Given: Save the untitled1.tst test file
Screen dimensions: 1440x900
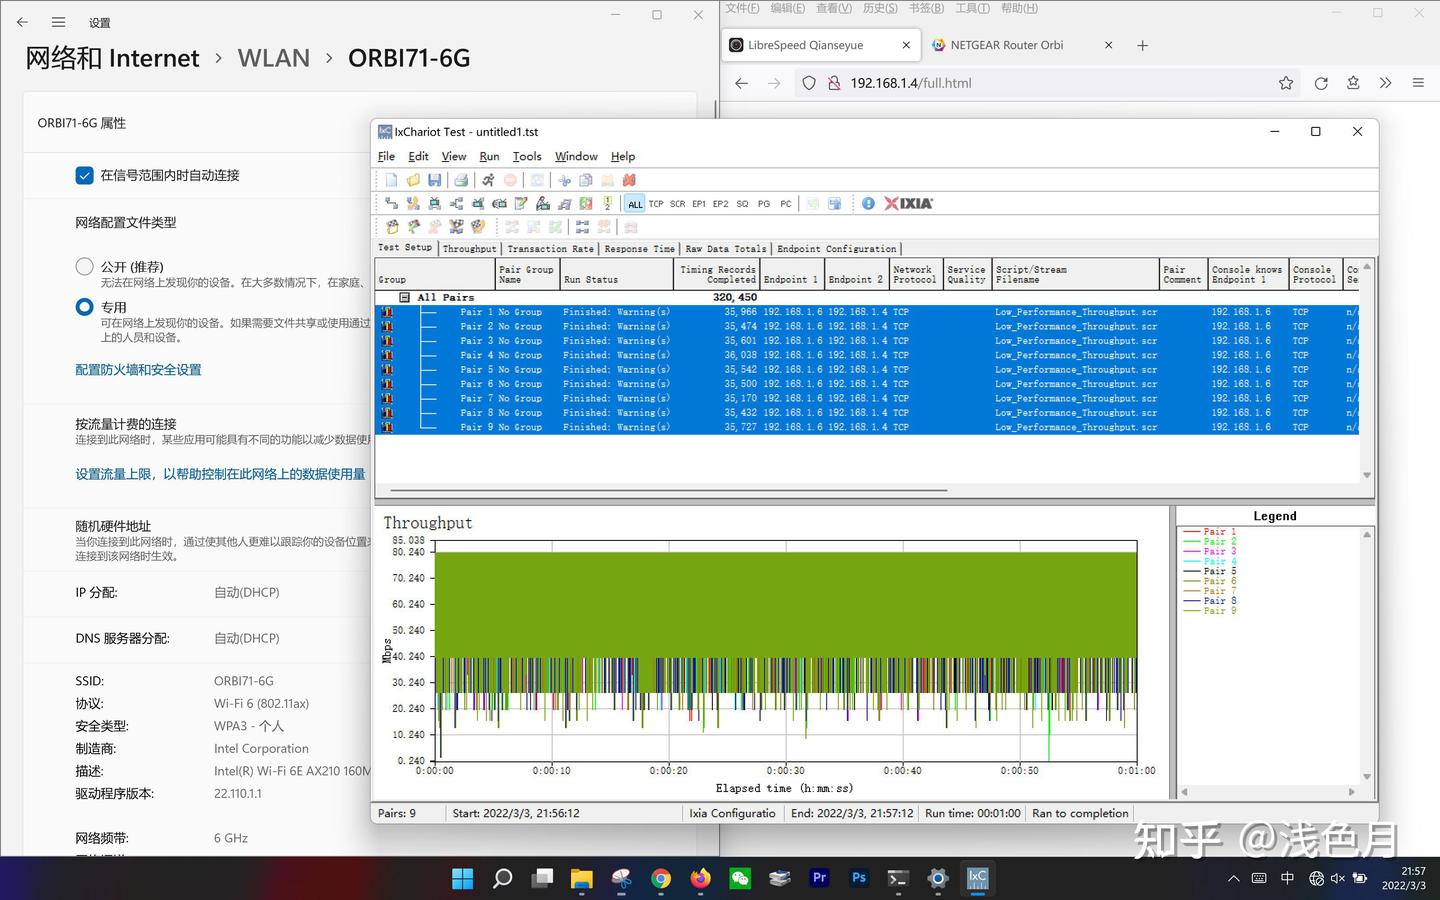Looking at the screenshot, I should tap(435, 180).
